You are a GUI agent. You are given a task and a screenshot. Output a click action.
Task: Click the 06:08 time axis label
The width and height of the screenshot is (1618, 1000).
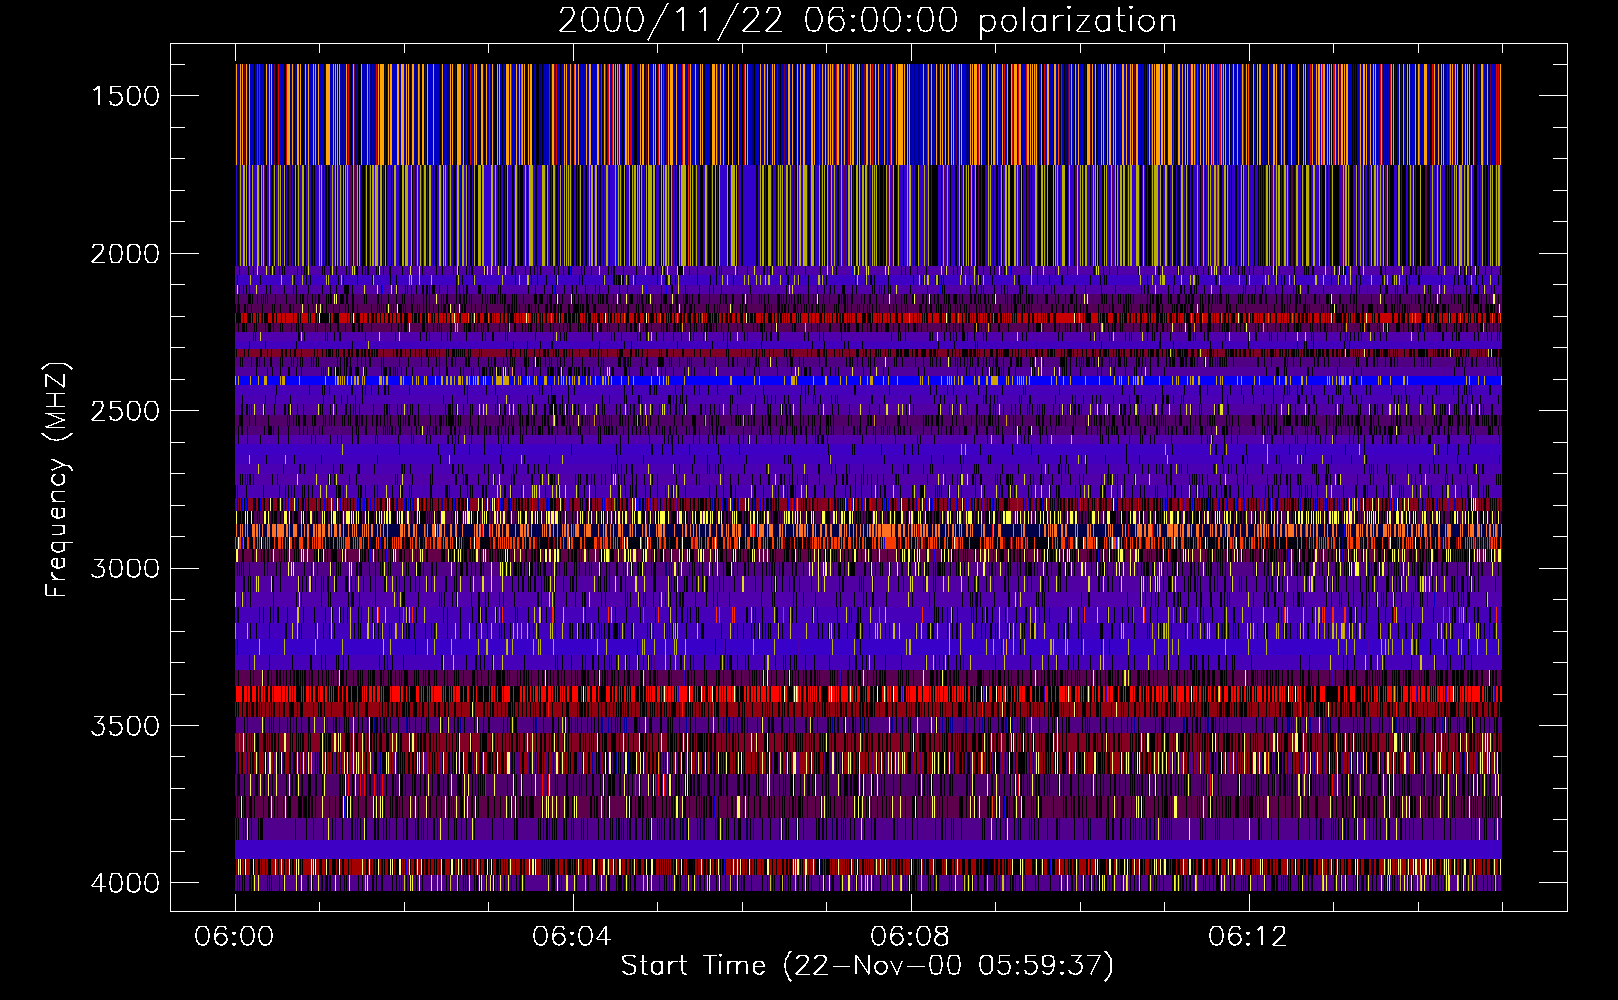click(x=910, y=937)
